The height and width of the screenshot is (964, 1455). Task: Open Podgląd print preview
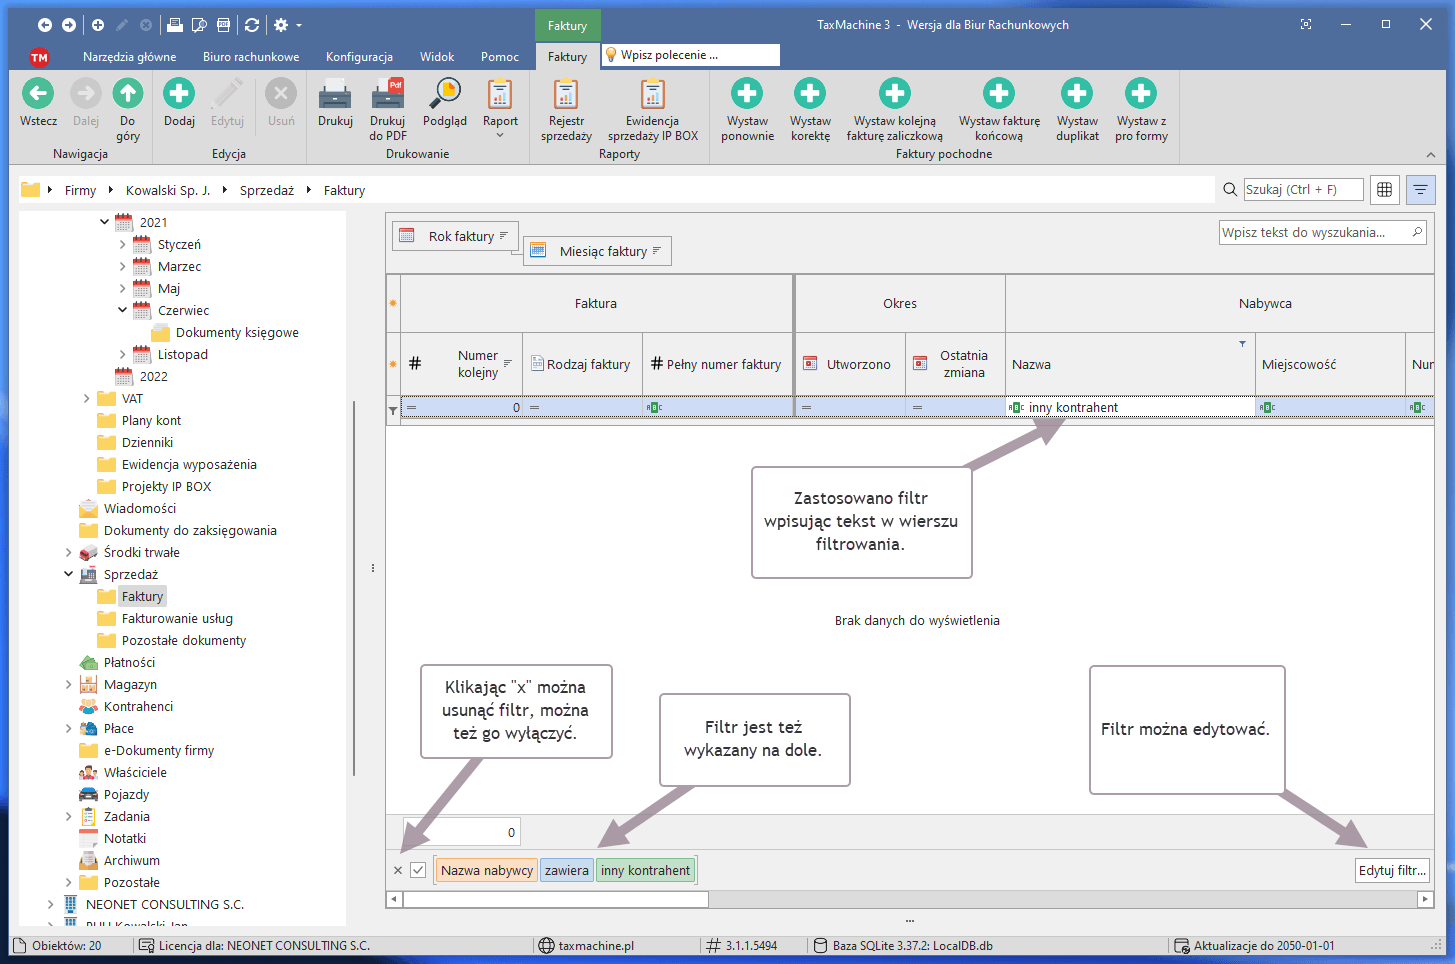tap(444, 96)
